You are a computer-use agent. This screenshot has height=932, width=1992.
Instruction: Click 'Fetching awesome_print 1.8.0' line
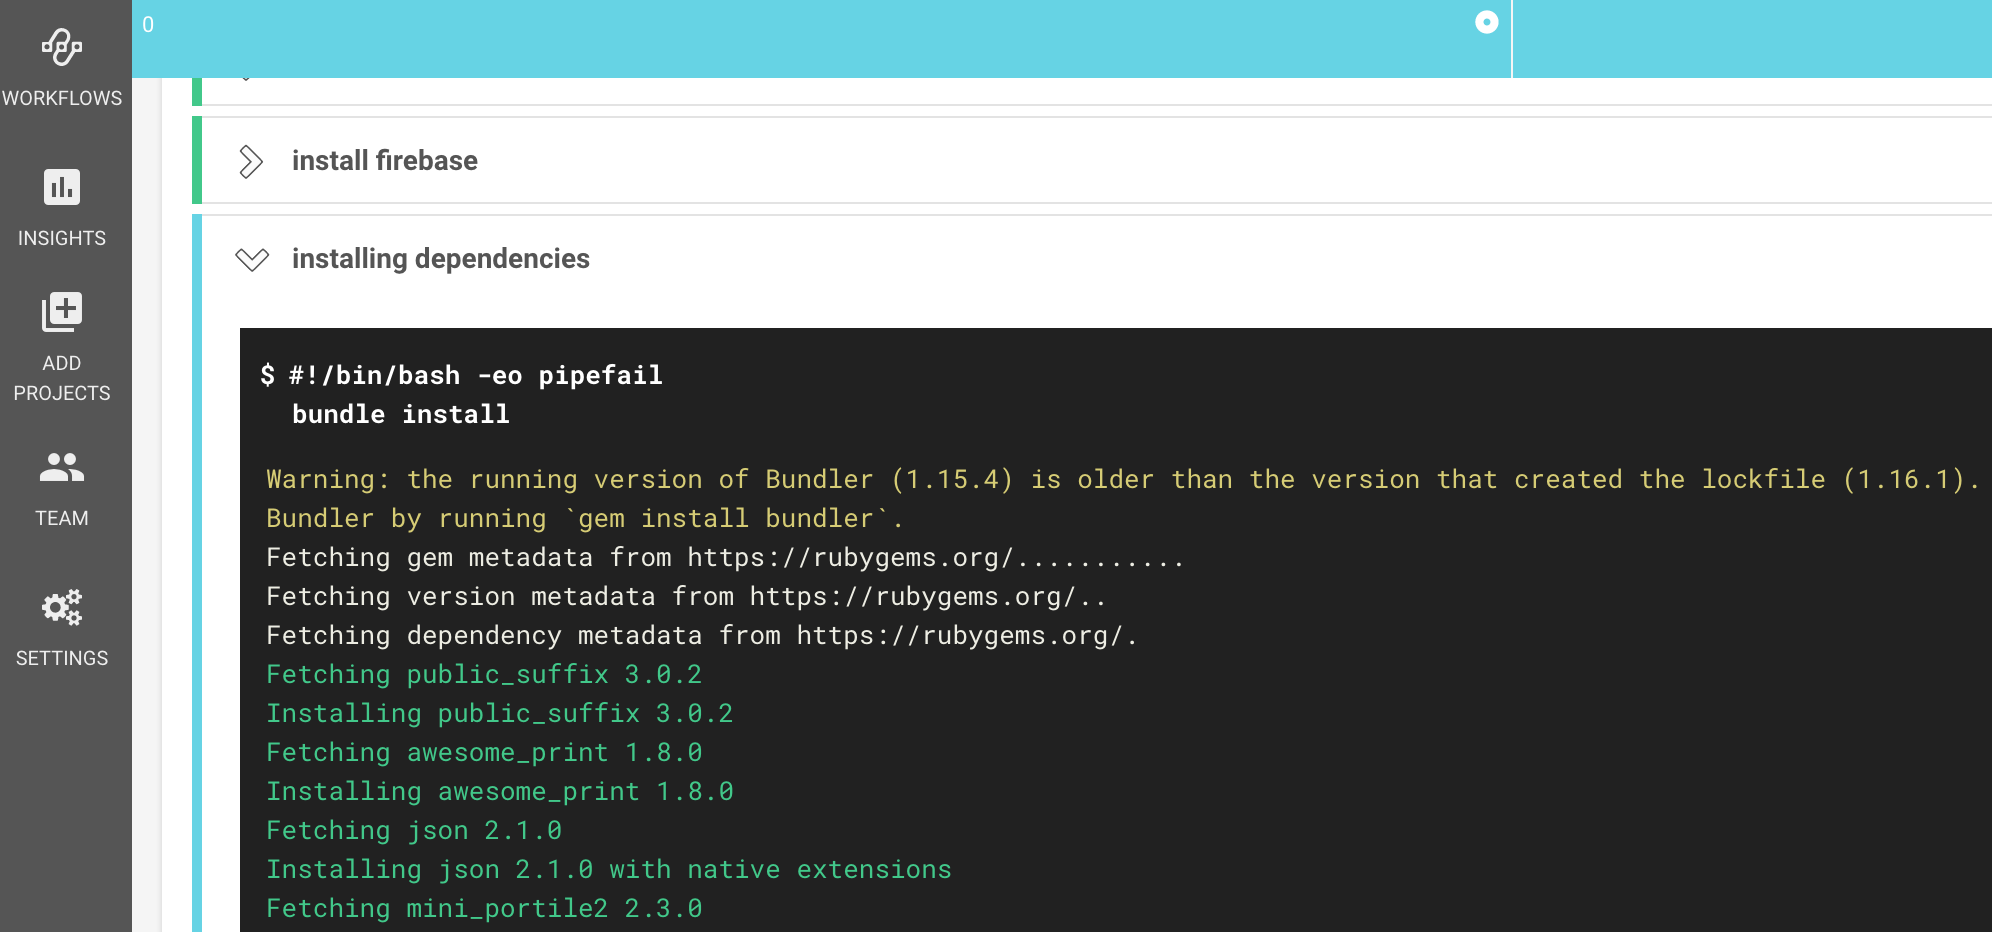pyautogui.click(x=484, y=752)
